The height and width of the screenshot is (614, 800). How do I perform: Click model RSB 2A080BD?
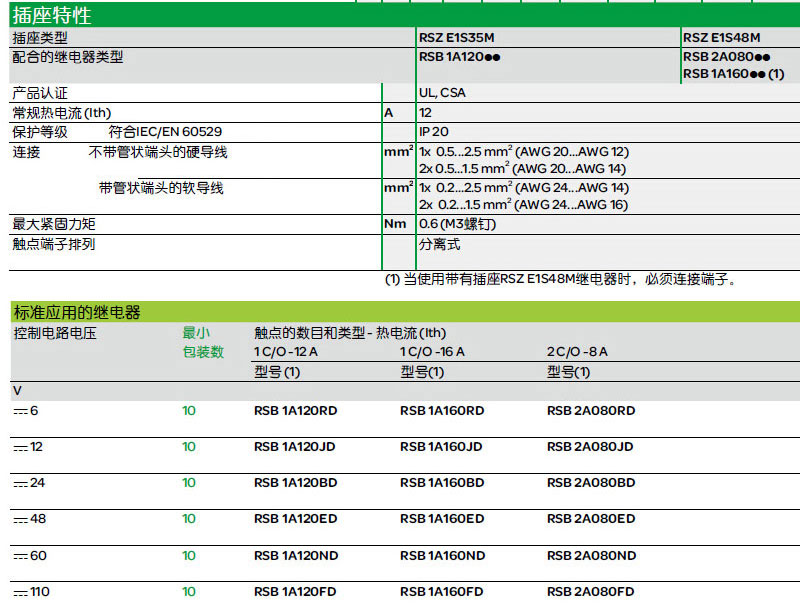[x=591, y=483]
